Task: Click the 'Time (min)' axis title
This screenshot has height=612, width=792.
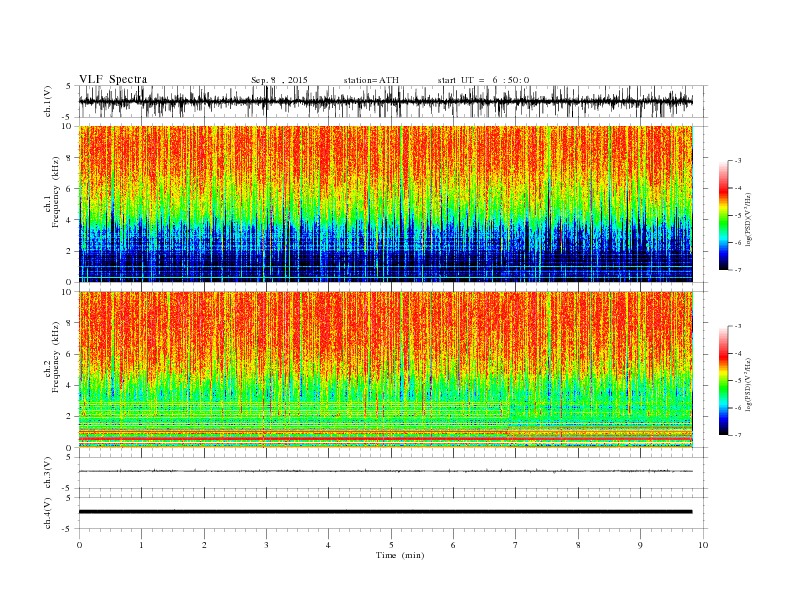Action: coord(400,555)
